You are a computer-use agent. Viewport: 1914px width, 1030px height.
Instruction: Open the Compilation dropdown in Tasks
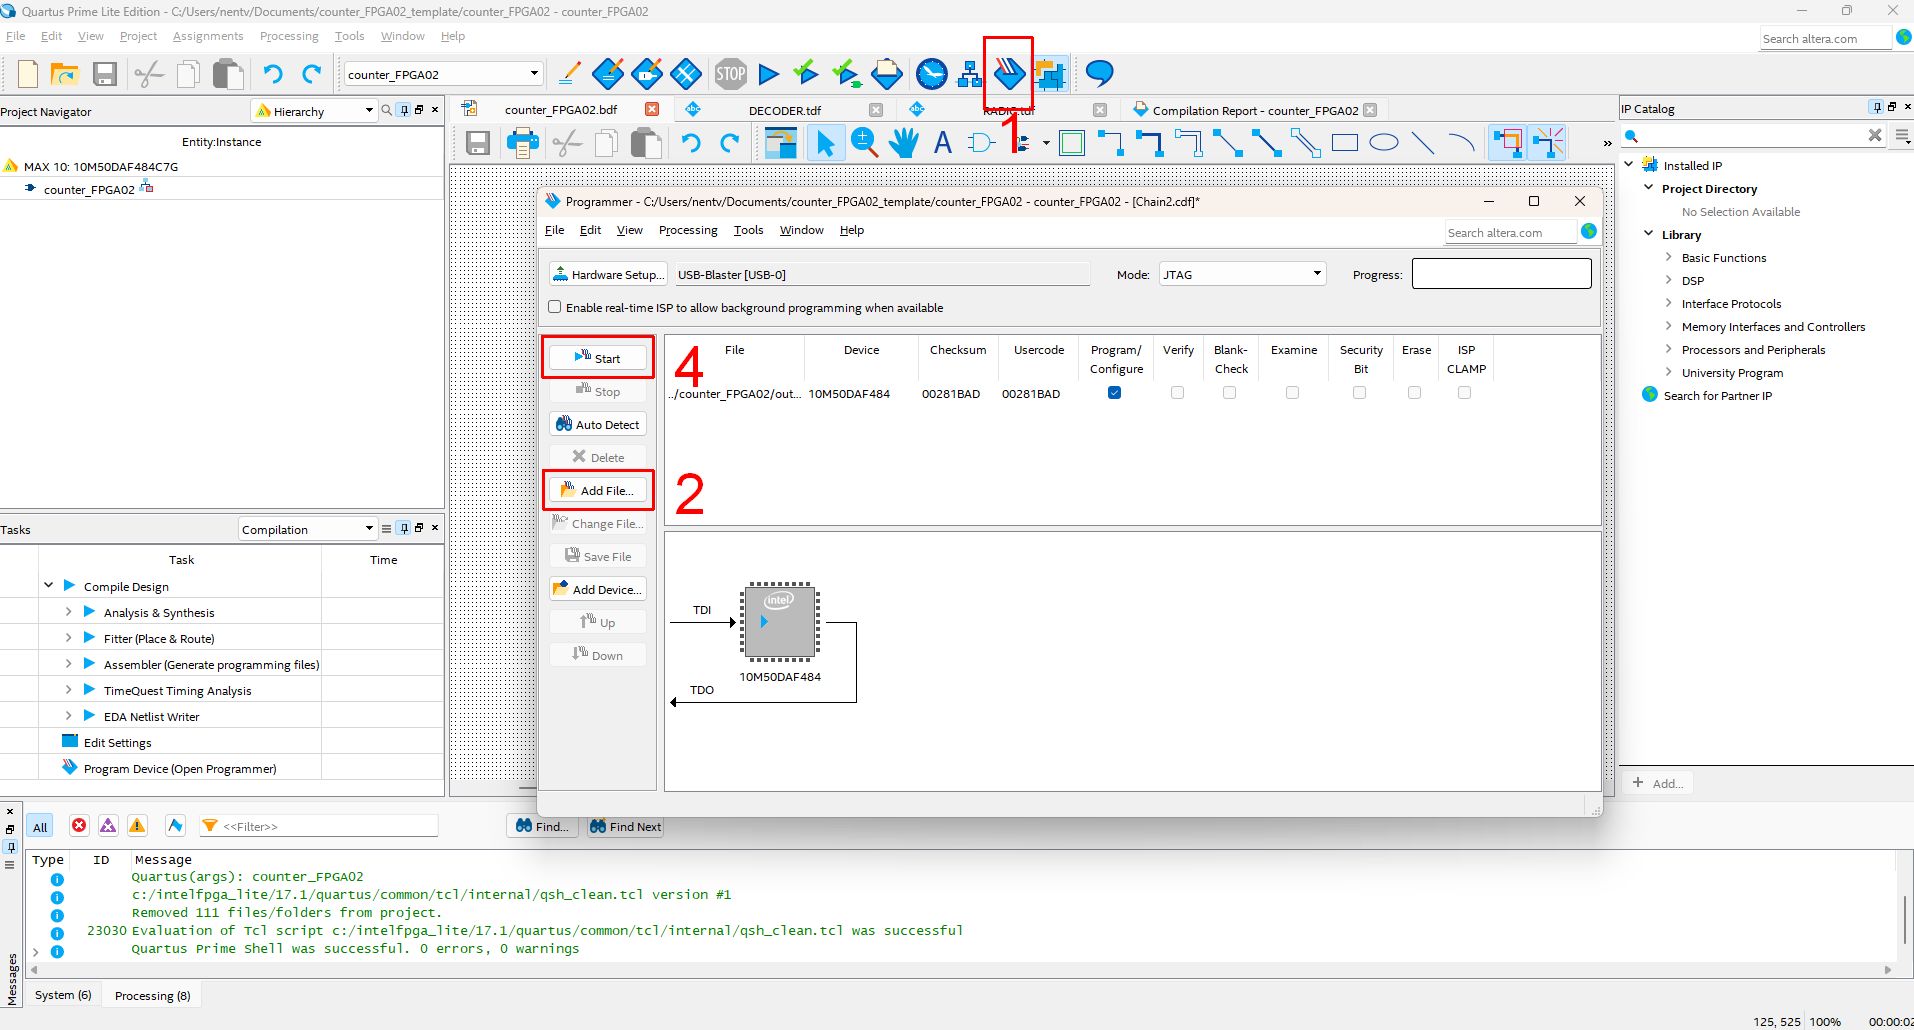pos(307,529)
